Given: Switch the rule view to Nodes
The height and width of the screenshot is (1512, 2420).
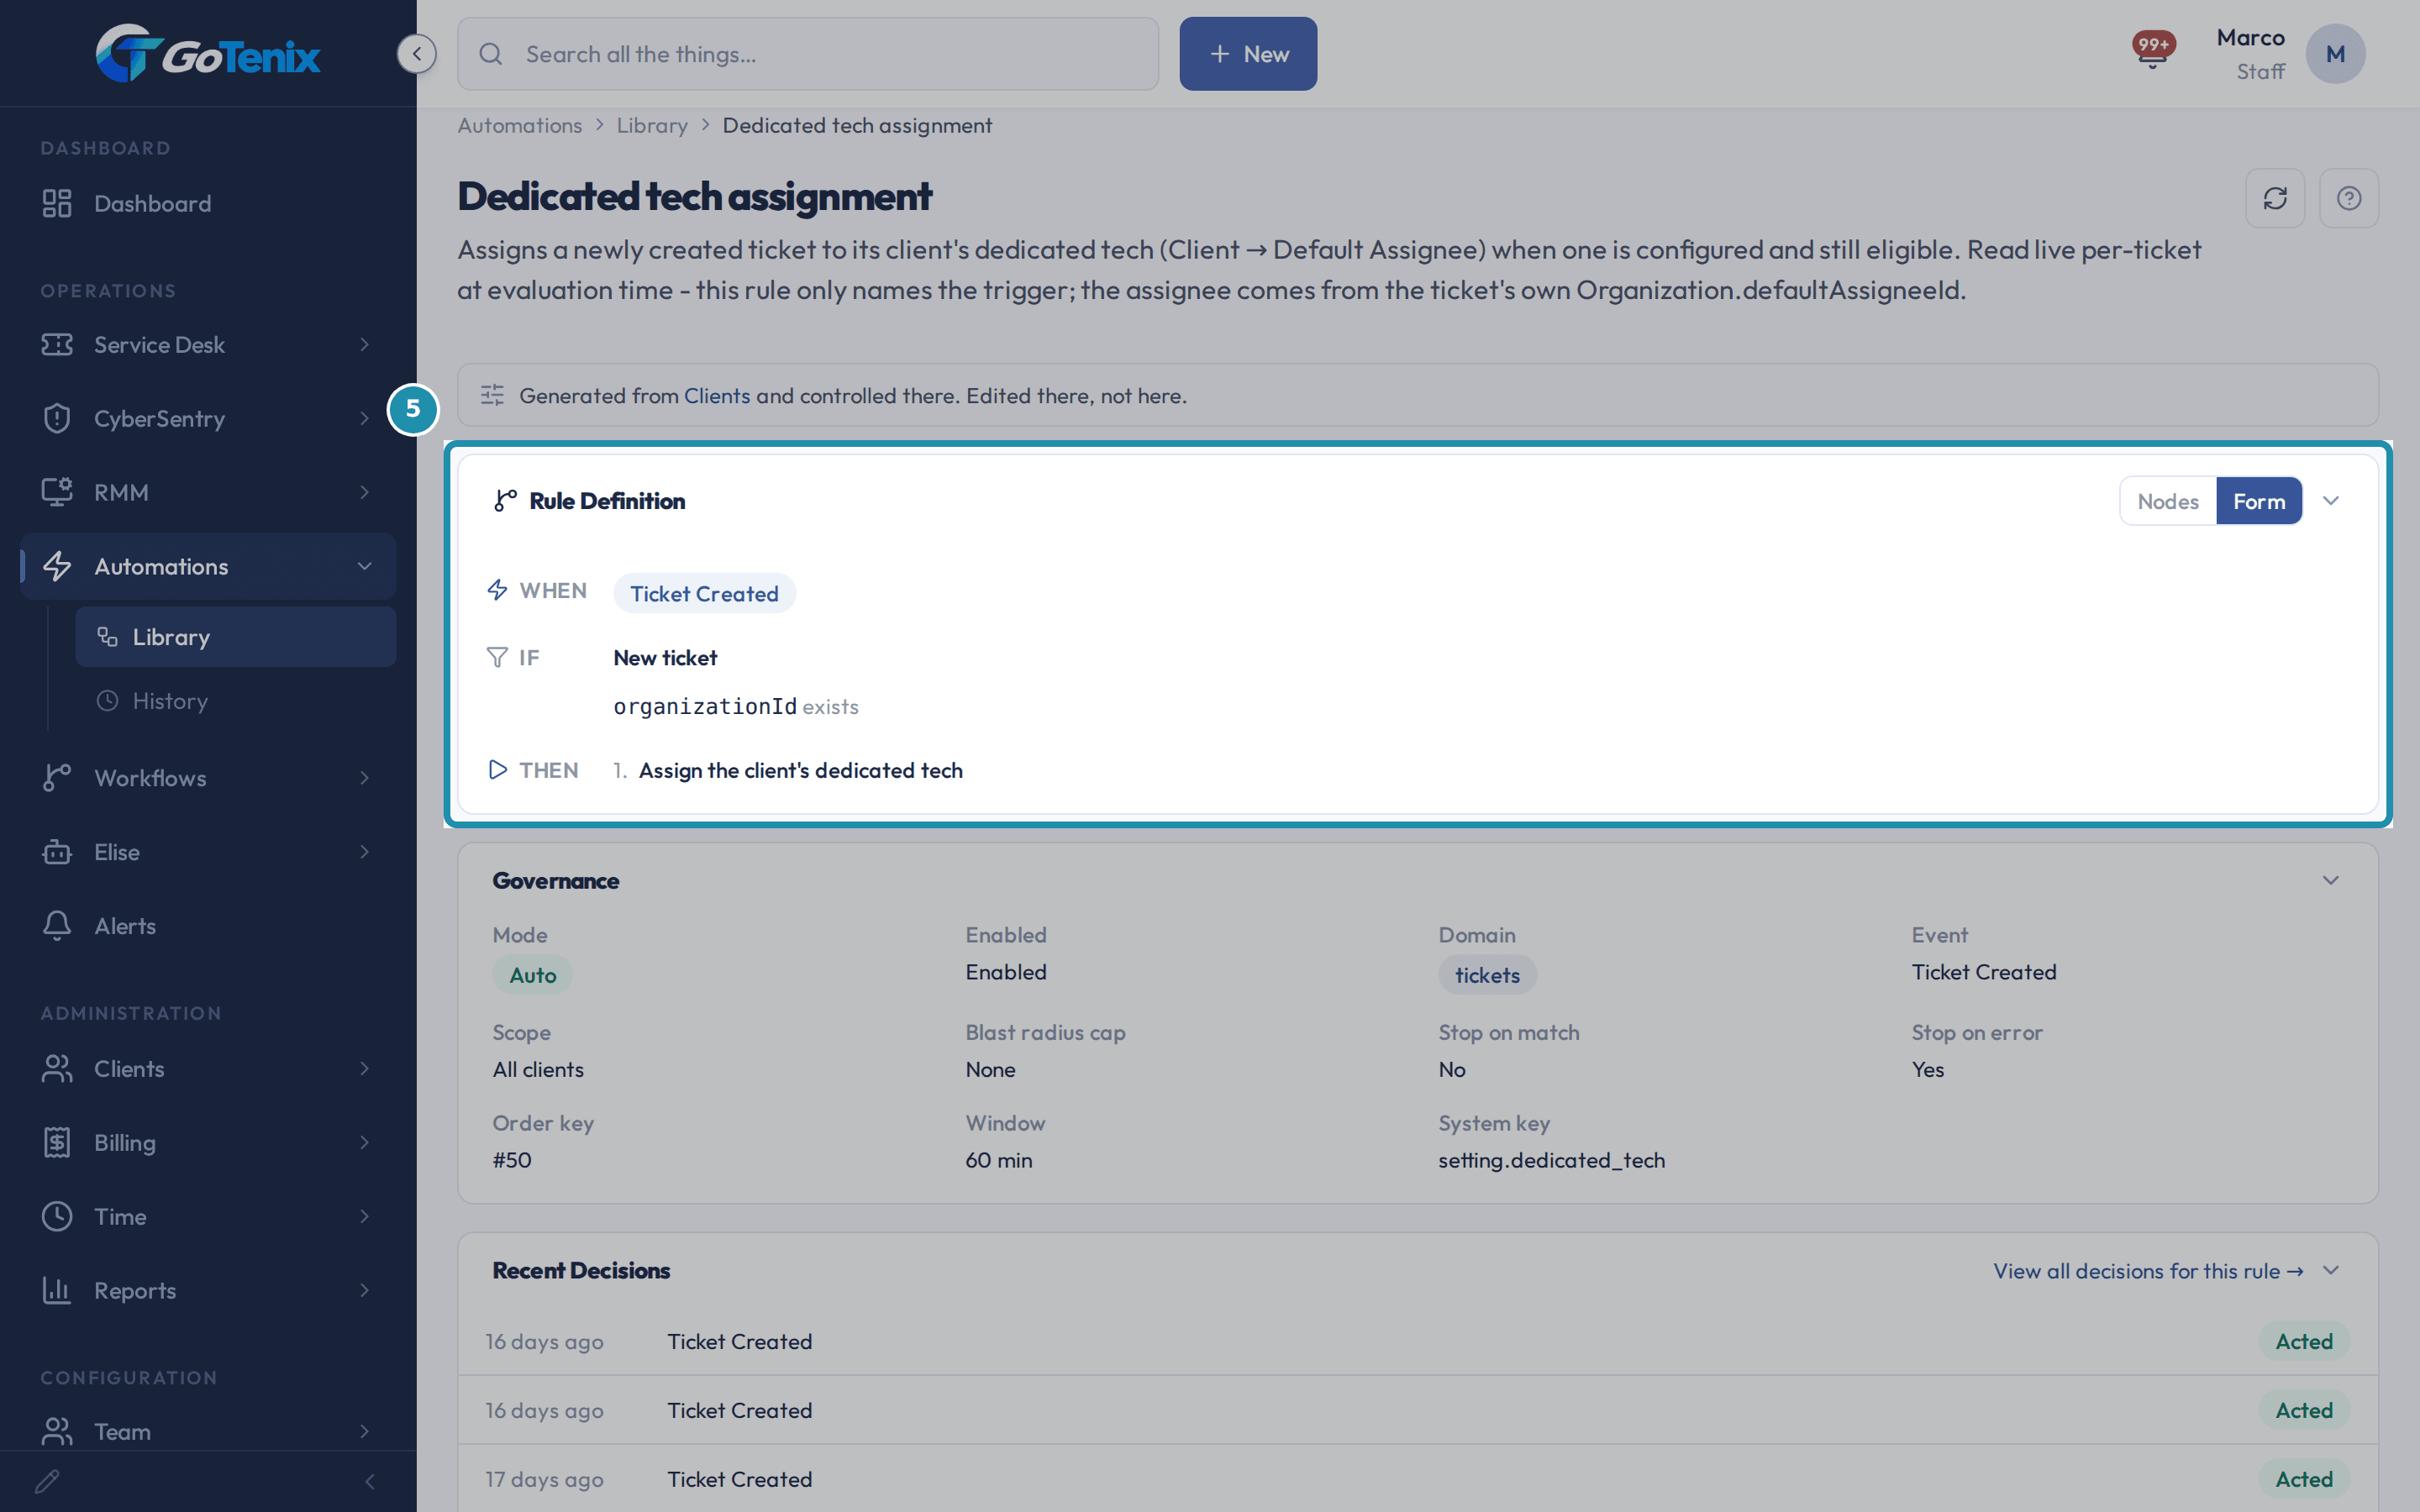Looking at the screenshot, I should click(x=2168, y=501).
